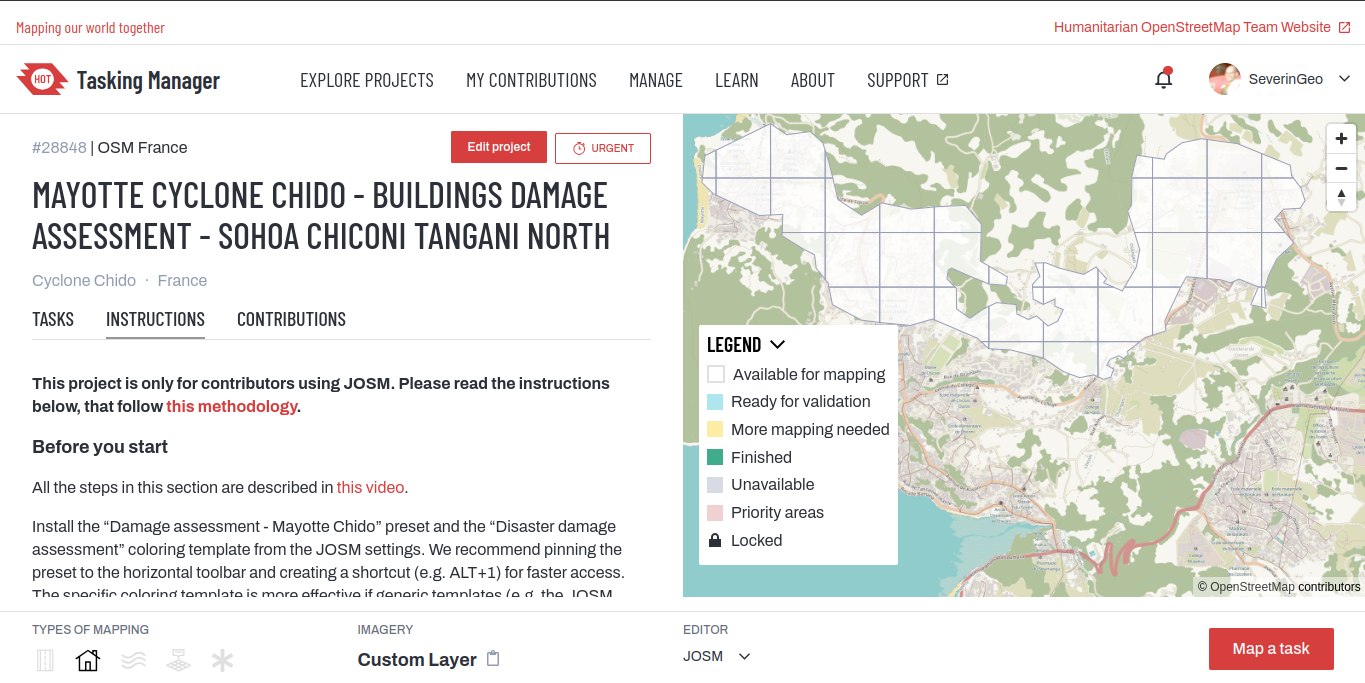Viewport: 1365px width, 683px height.
Task: Click the France country tag
Action: click(x=182, y=281)
